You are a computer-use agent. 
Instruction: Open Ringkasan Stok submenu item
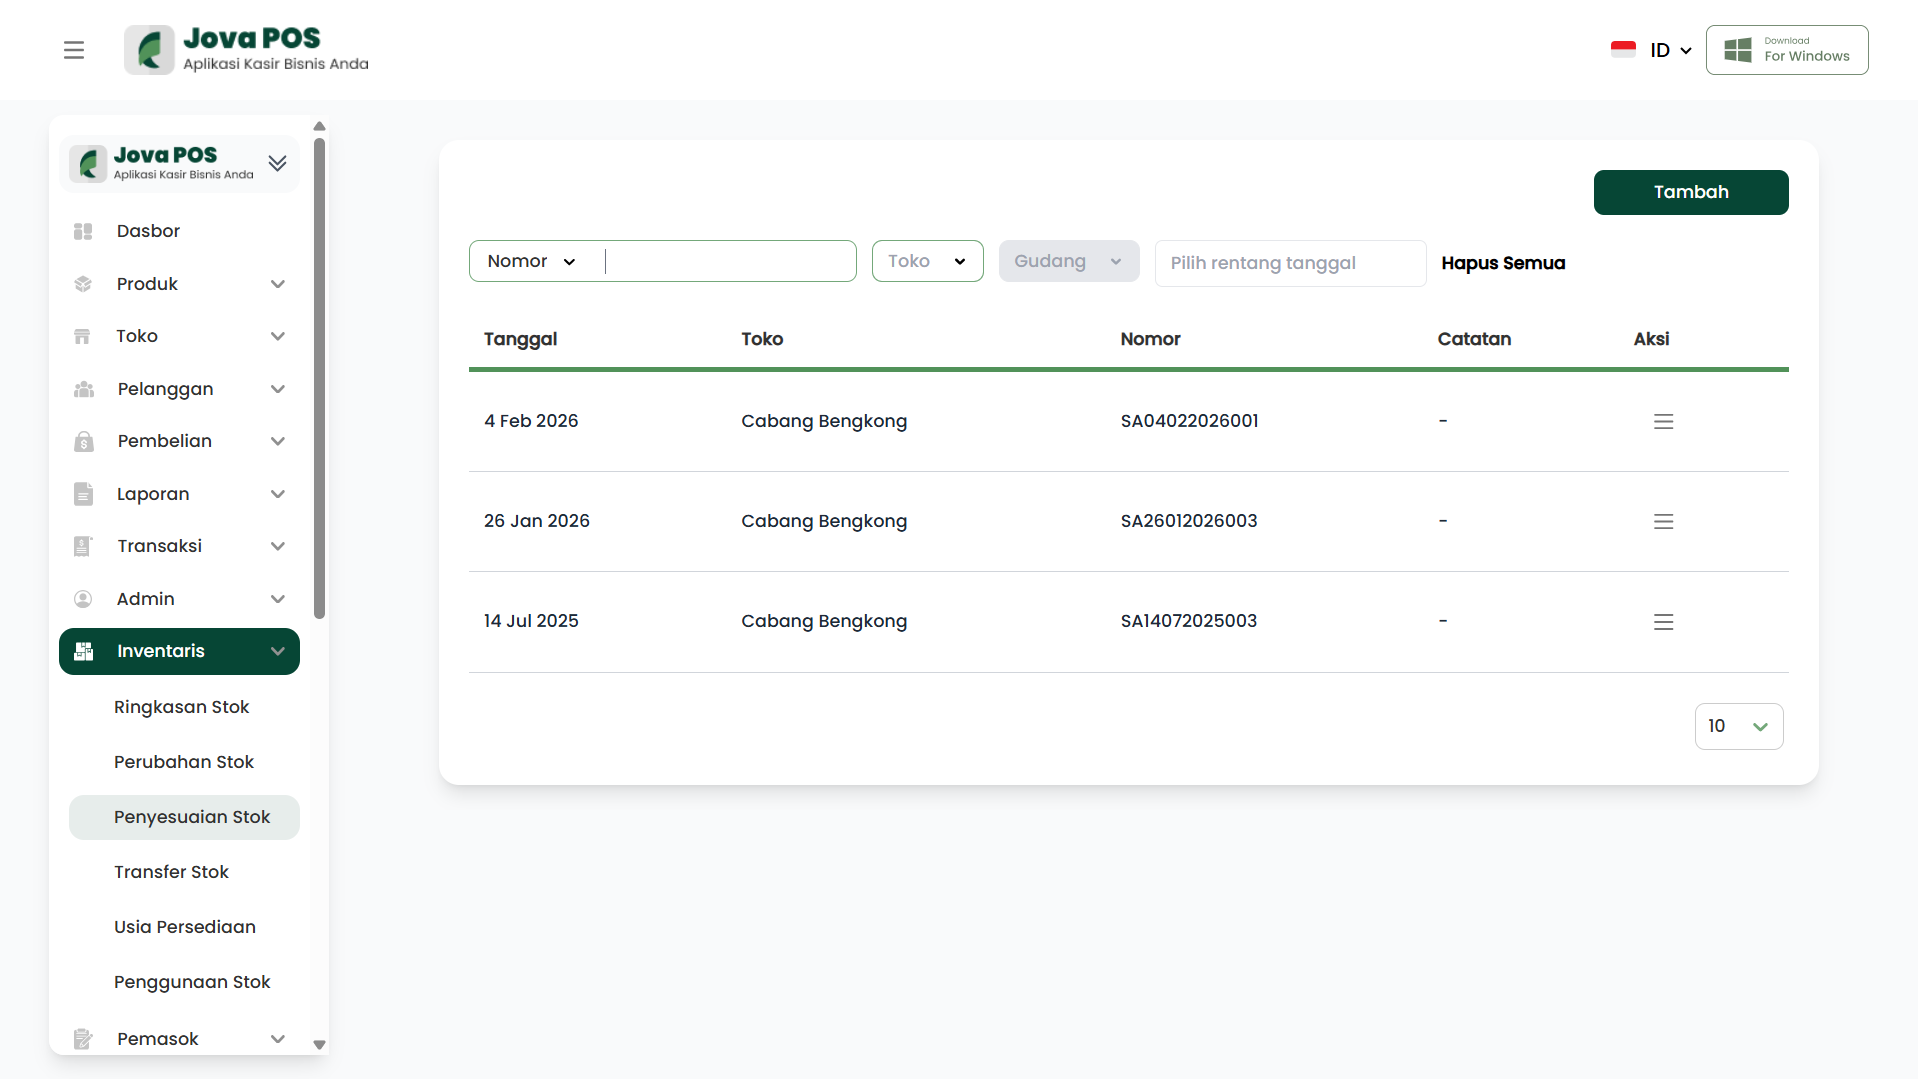[181, 707]
